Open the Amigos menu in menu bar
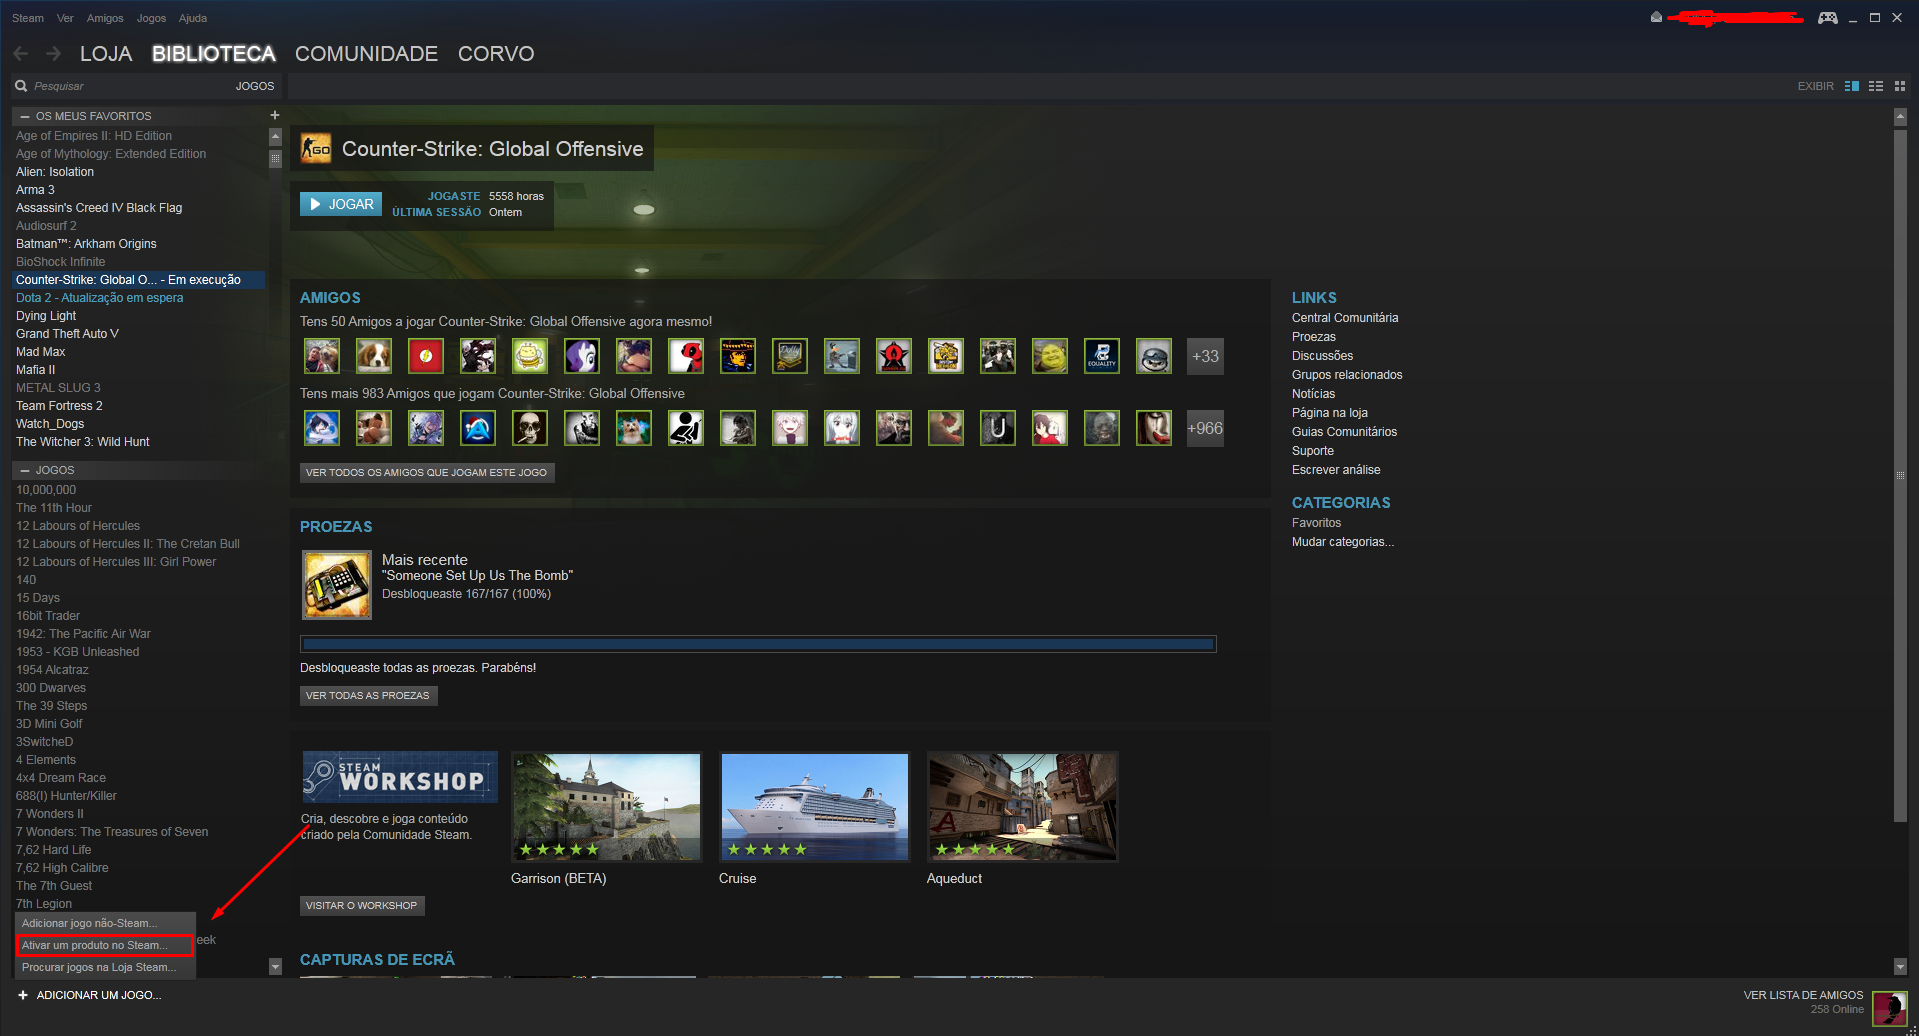The width and height of the screenshot is (1919, 1036). tap(105, 18)
